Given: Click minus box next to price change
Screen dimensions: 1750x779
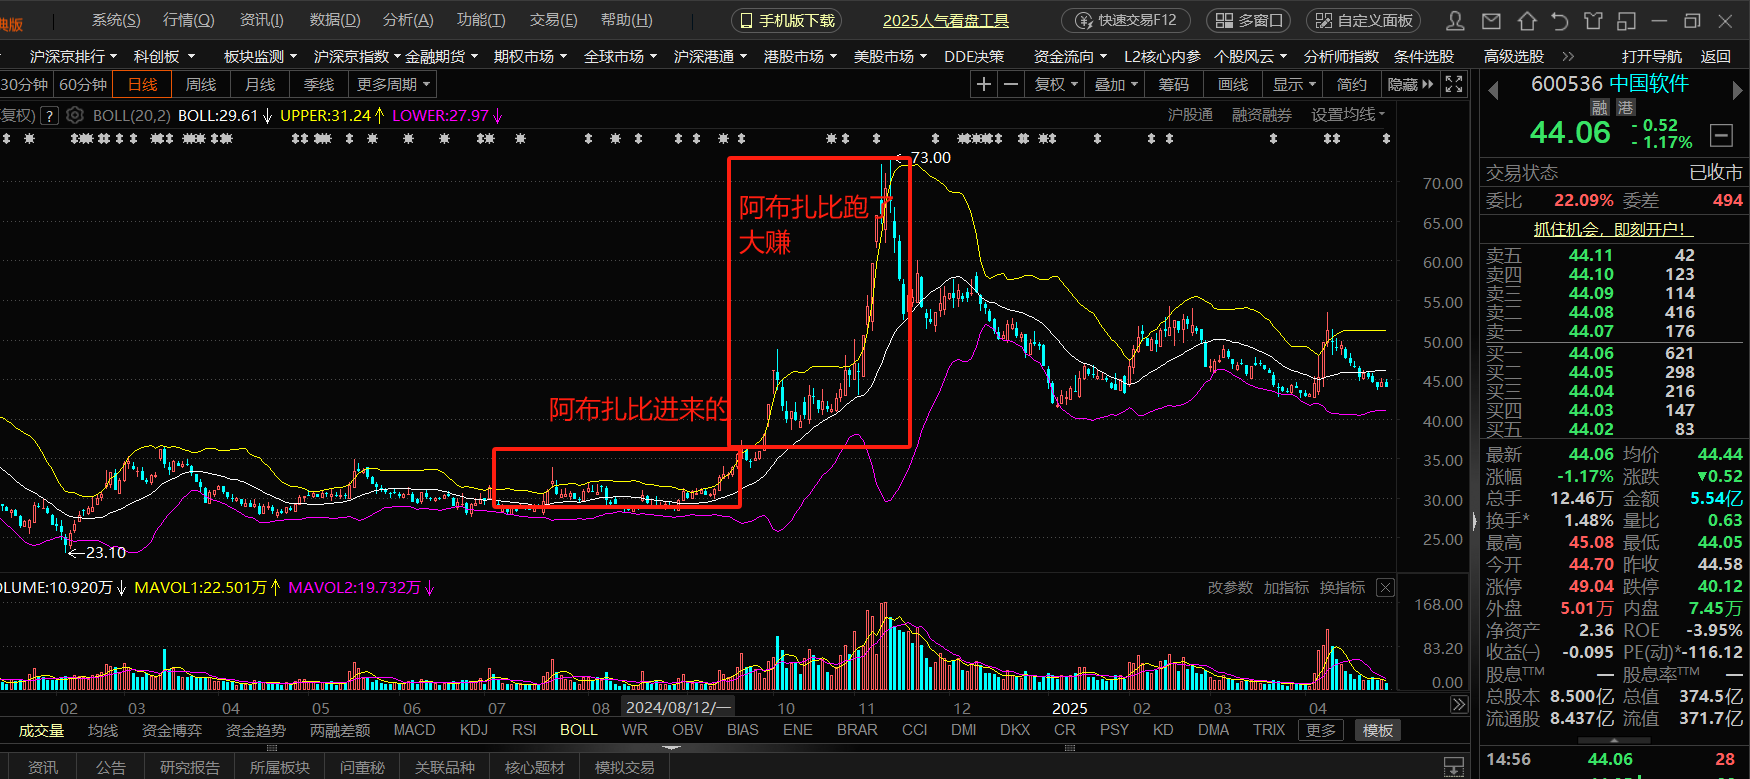Looking at the screenshot, I should coord(1721,133).
